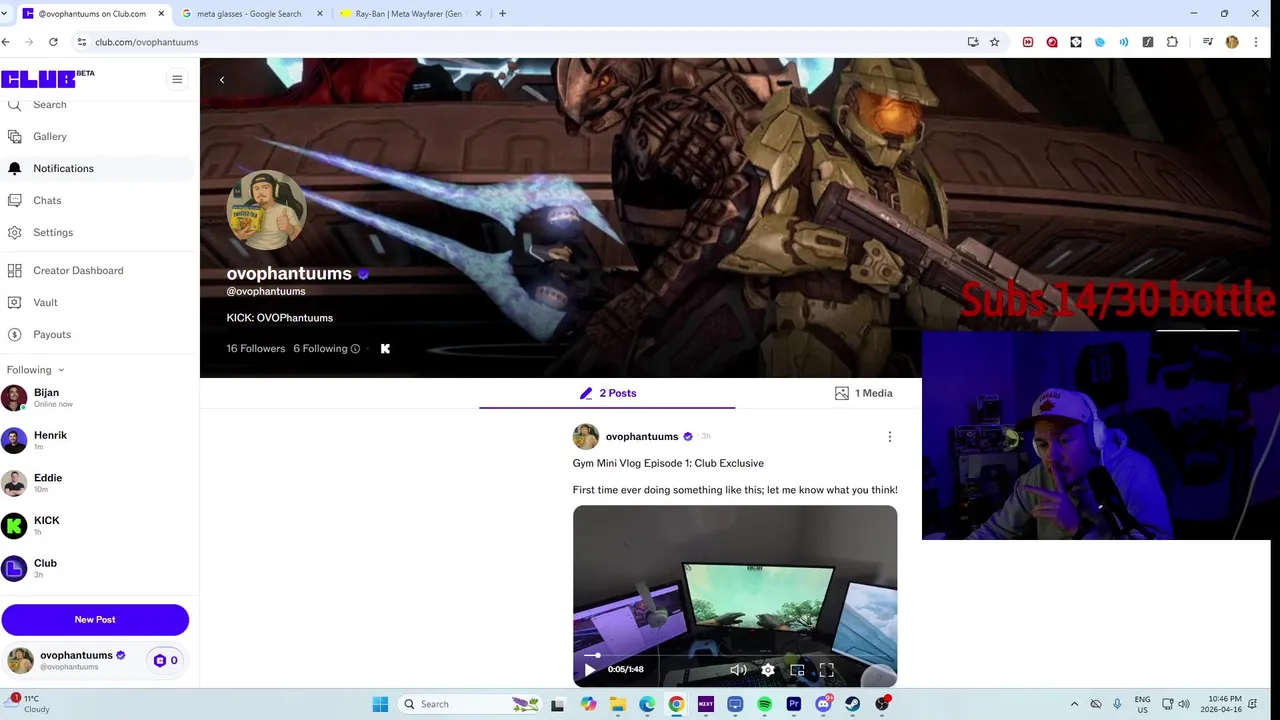Switch to the 1 Media tab

click(x=863, y=393)
